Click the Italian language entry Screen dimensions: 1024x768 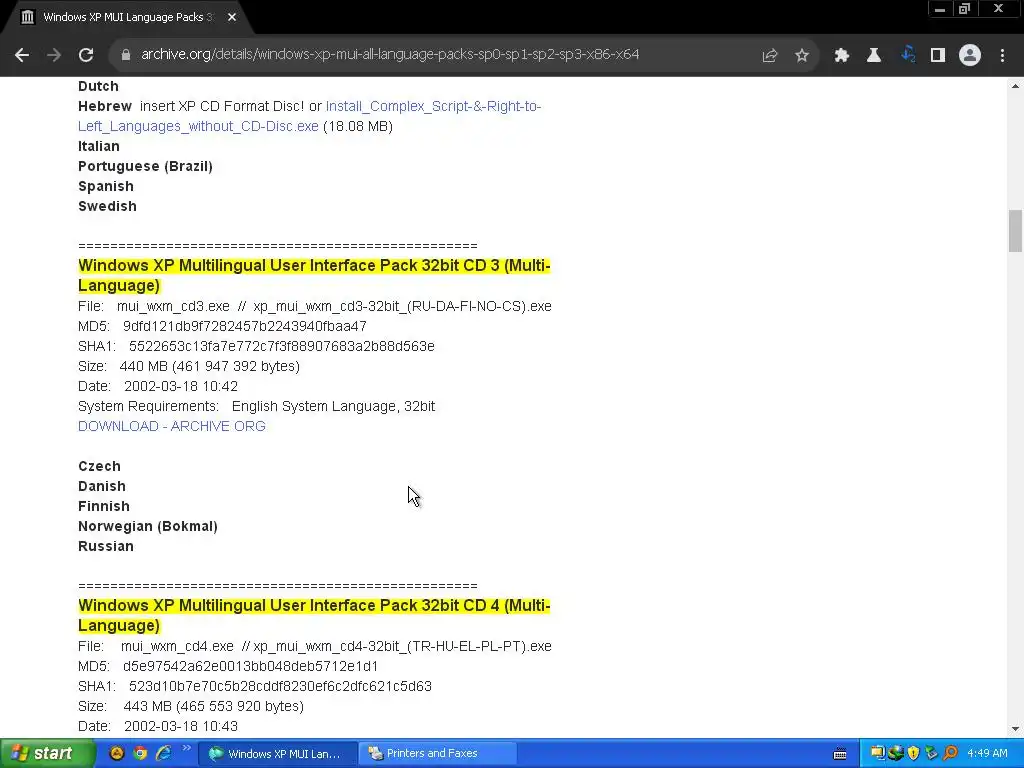(x=99, y=146)
